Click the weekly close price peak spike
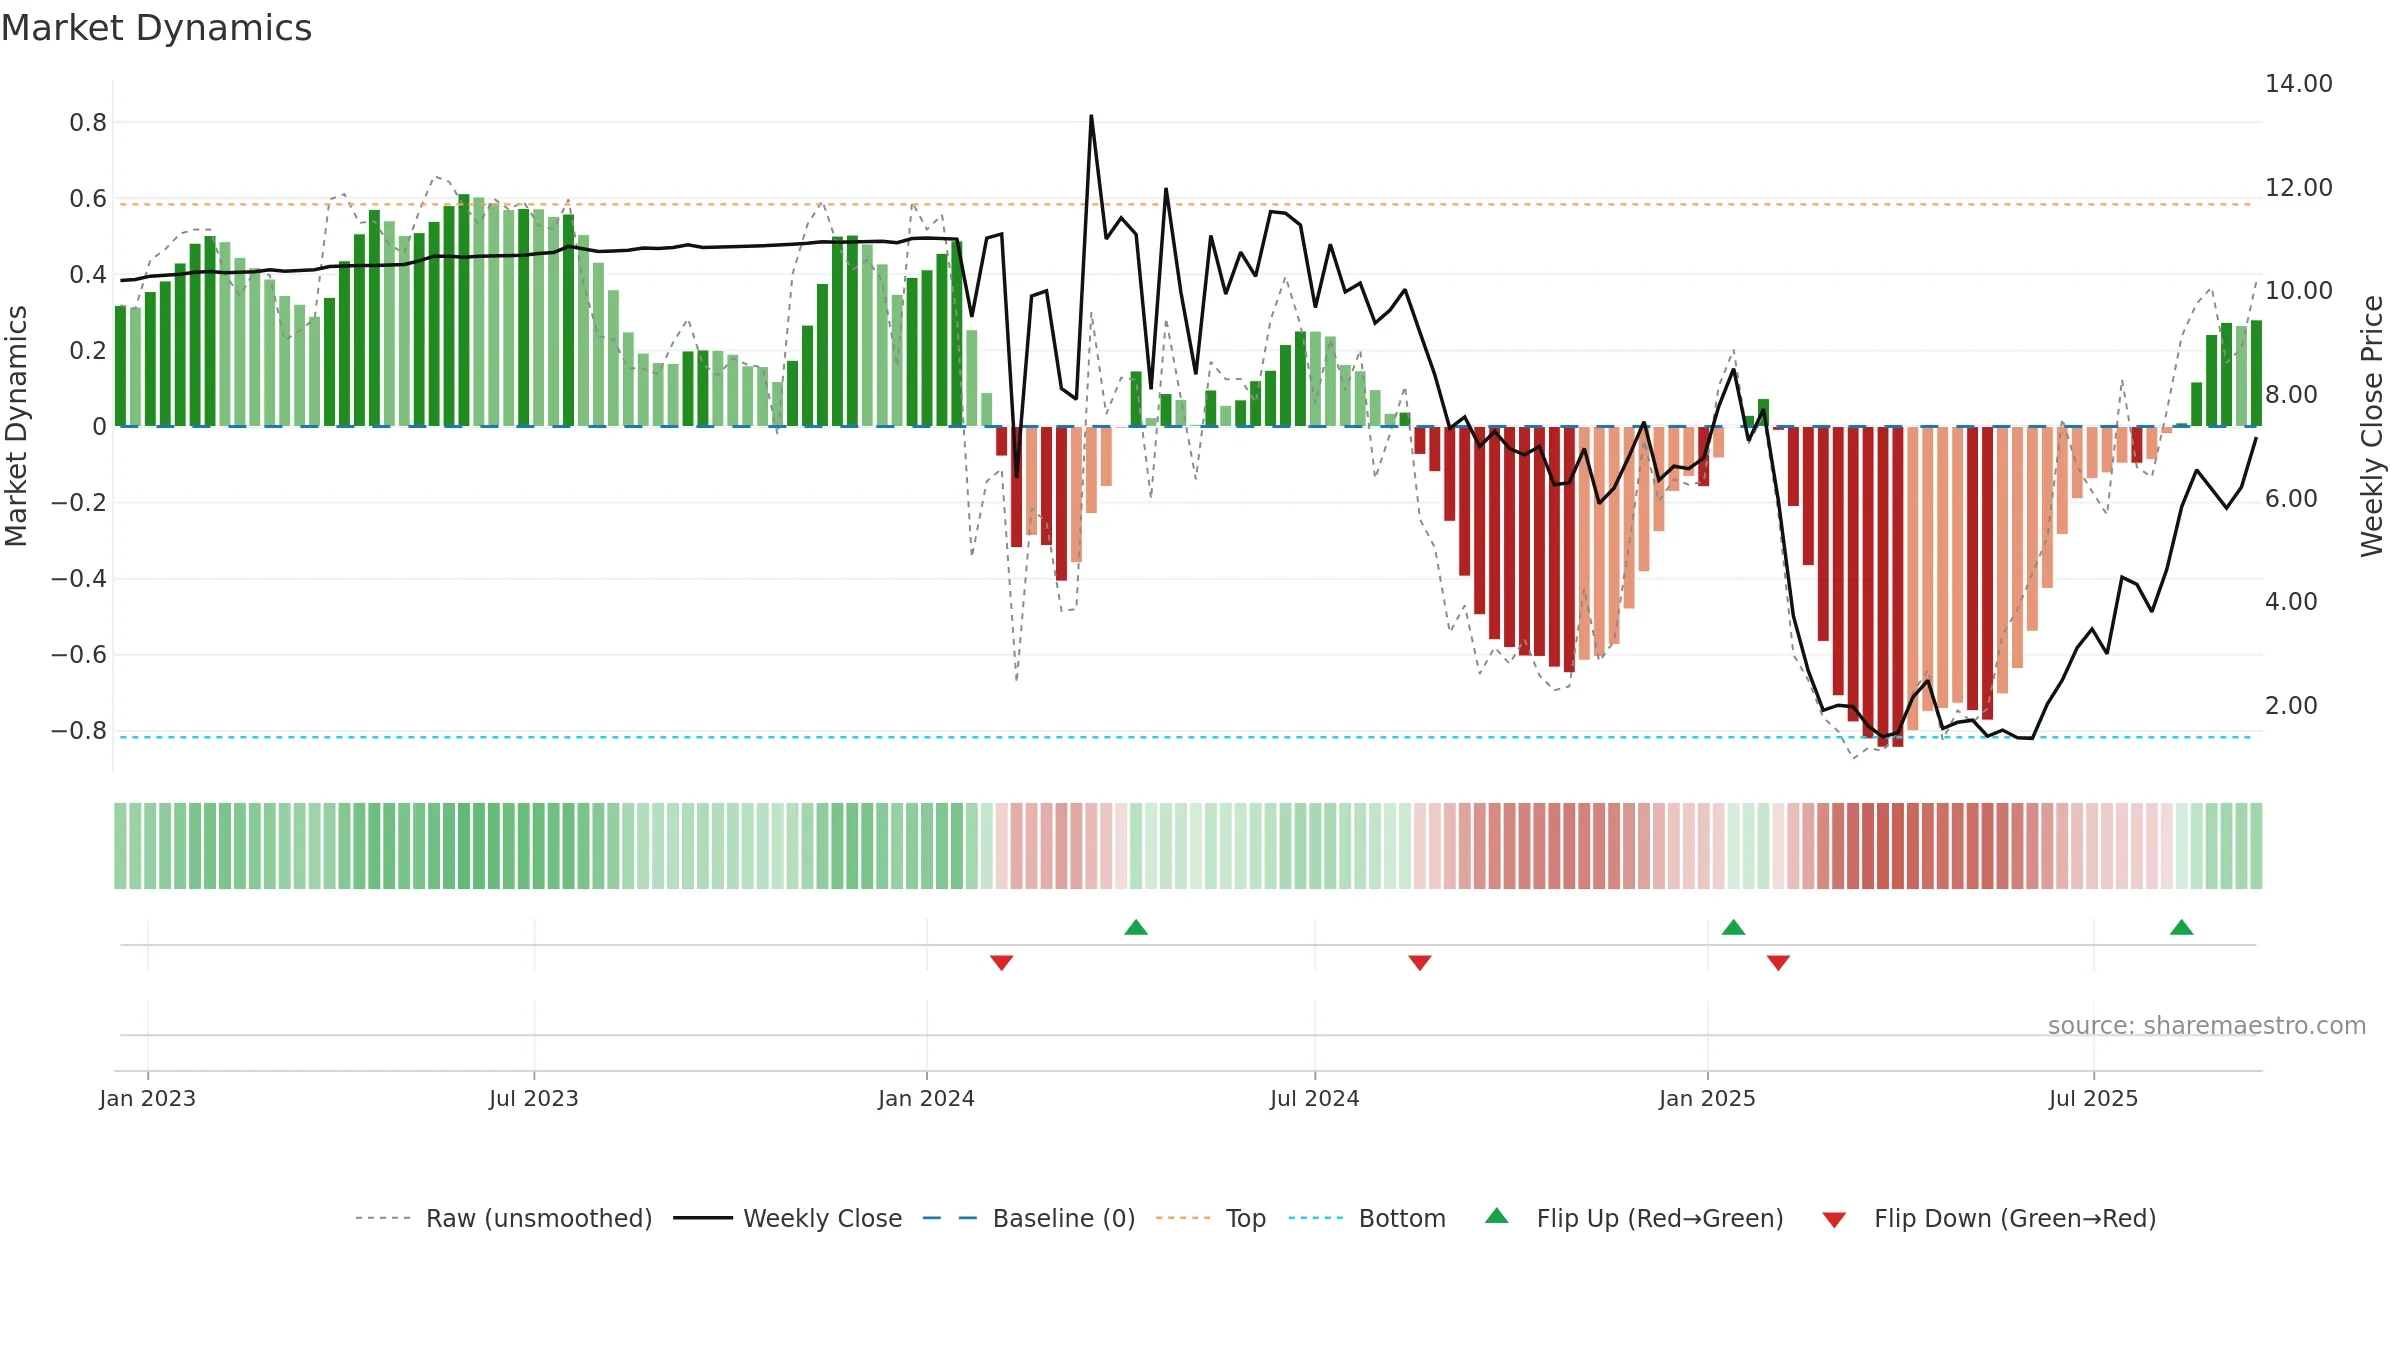This screenshot has width=2400, height=1350. (x=1091, y=117)
